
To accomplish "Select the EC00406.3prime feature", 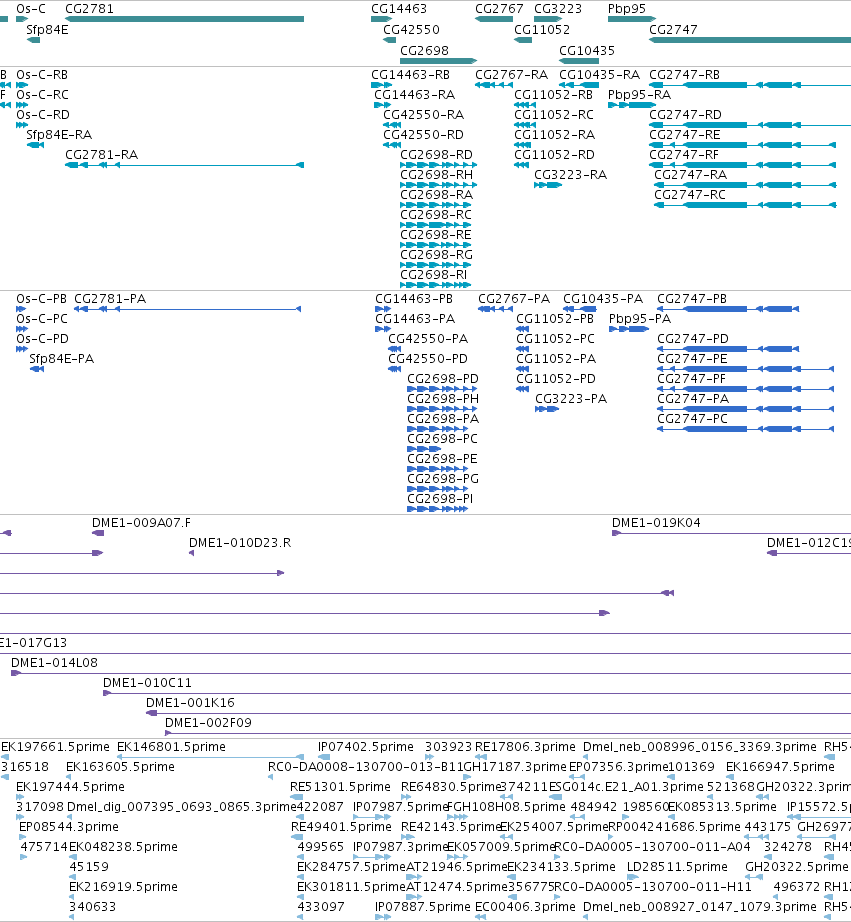I will tap(480, 917).
